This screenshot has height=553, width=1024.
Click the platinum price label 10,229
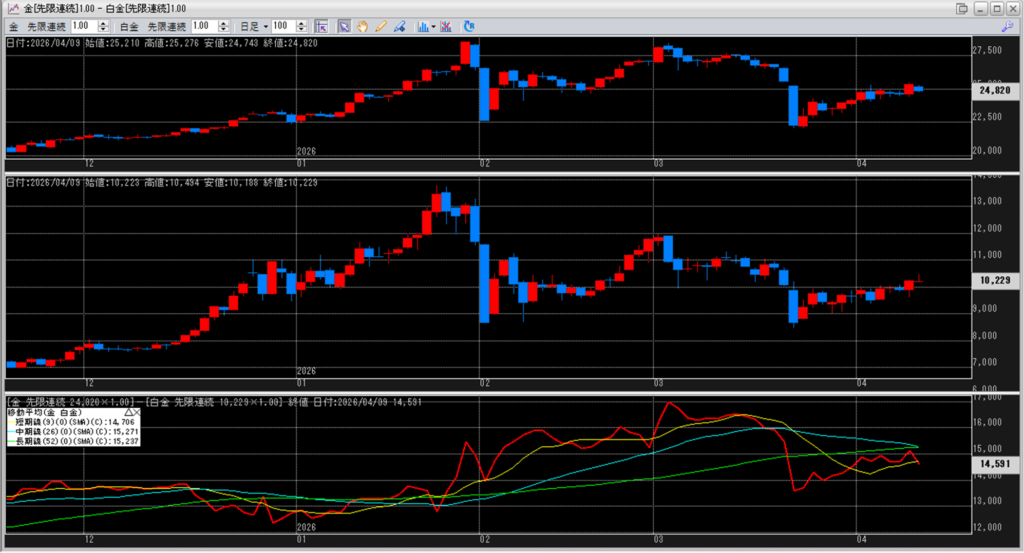[995, 280]
